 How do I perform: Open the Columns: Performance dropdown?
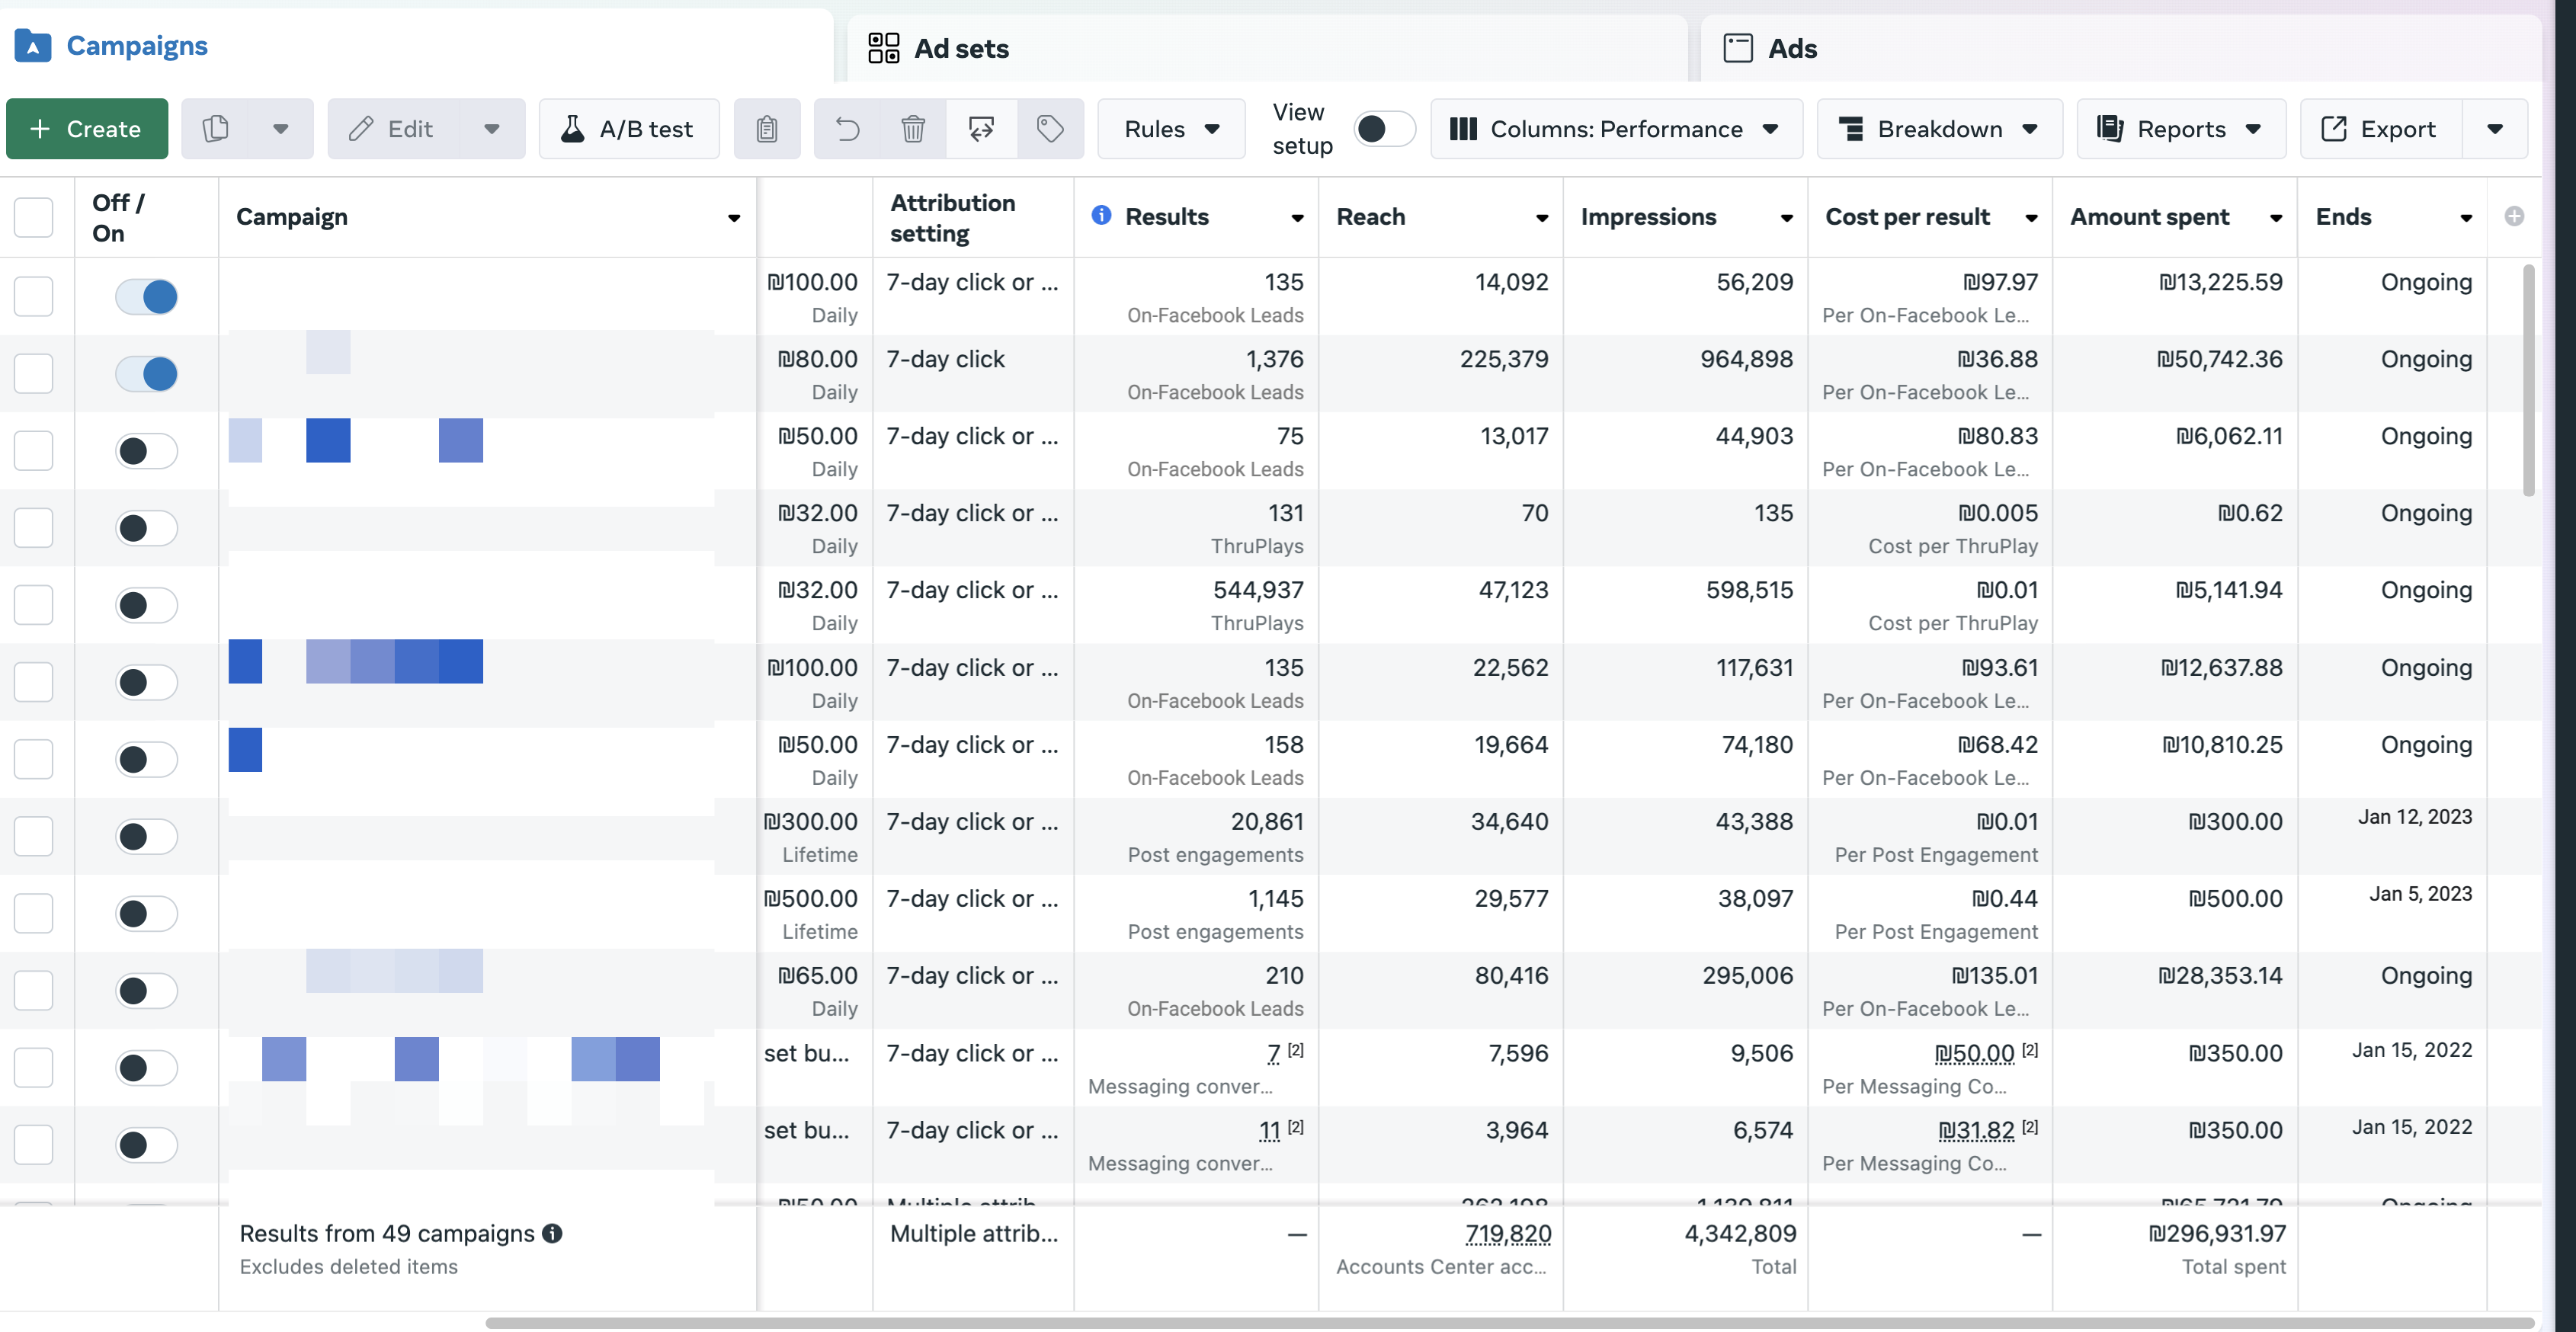[x=1615, y=129]
